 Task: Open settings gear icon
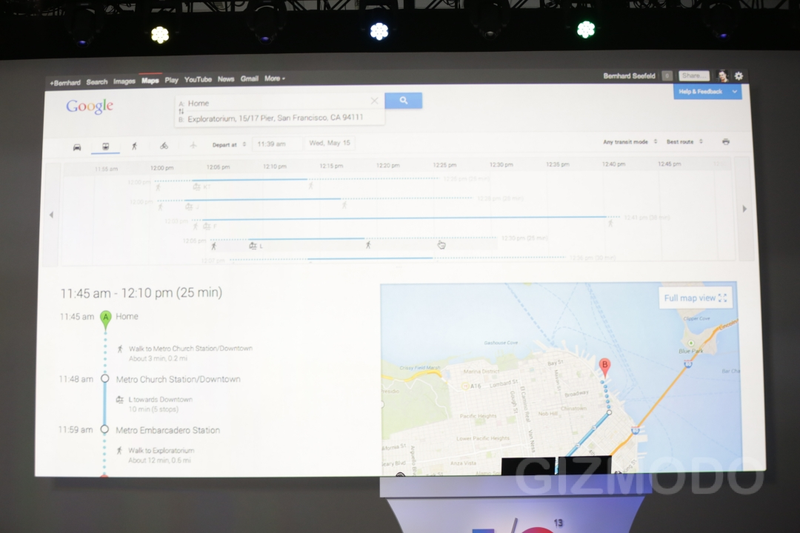pos(738,76)
